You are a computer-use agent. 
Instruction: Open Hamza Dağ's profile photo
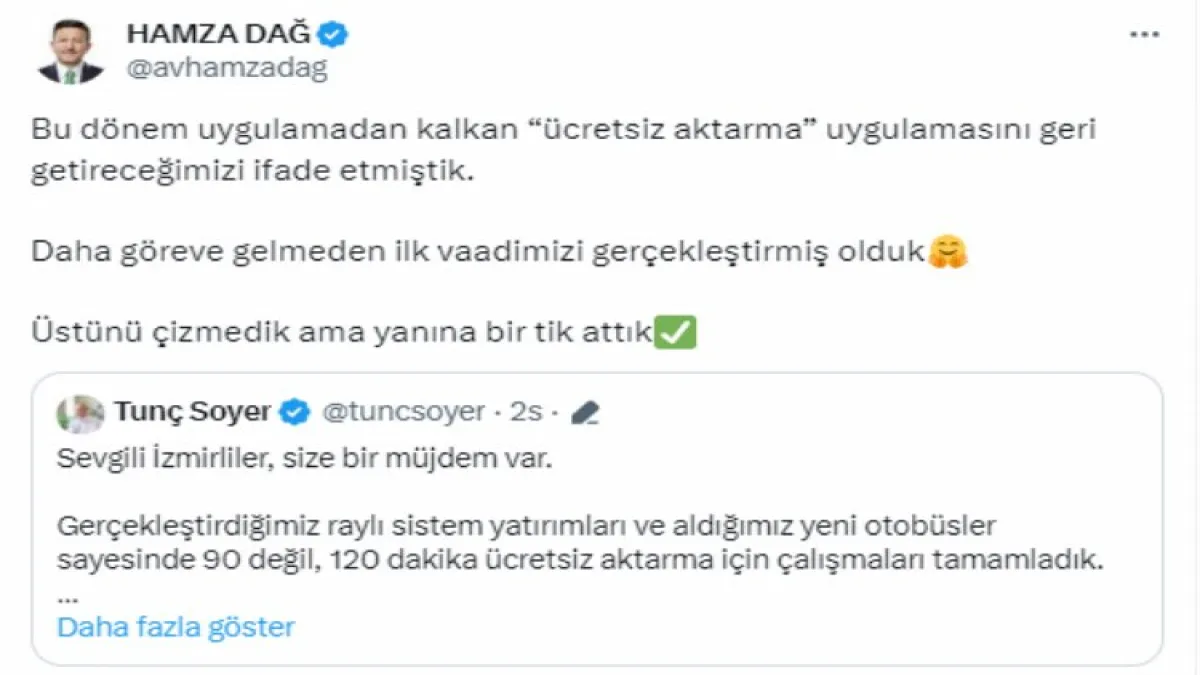coord(70,50)
